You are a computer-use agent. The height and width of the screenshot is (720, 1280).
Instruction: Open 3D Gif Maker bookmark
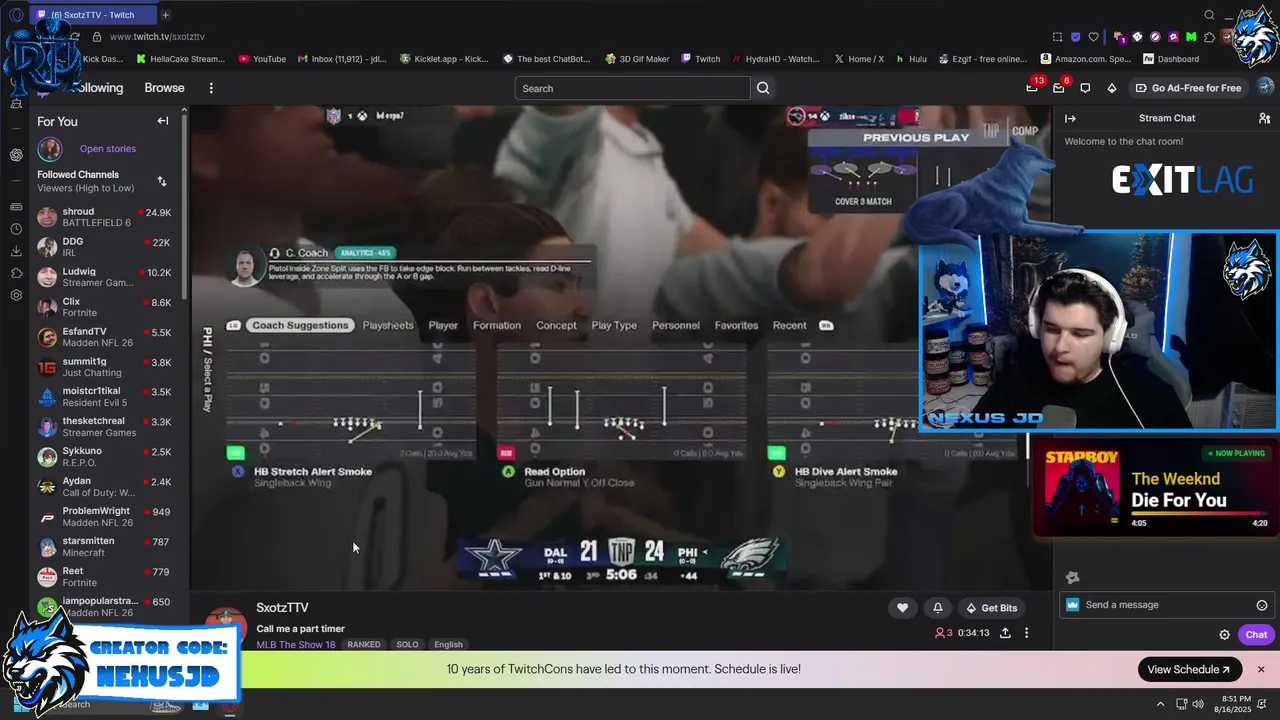coord(637,59)
